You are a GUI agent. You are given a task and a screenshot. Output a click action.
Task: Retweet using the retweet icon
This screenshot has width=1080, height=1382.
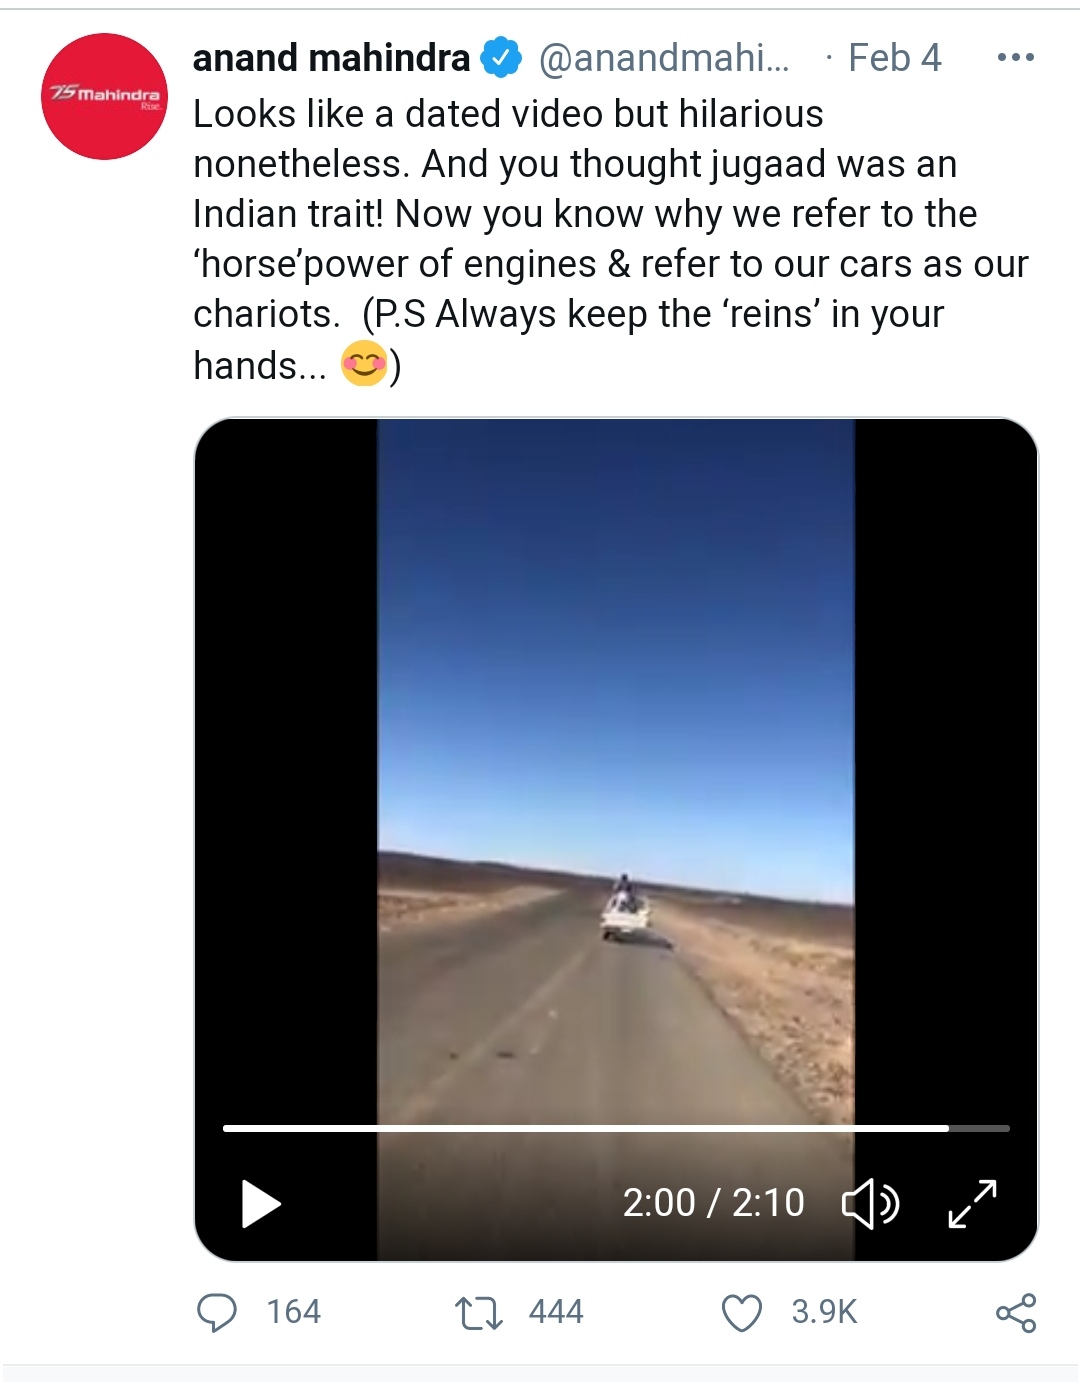click(x=479, y=1313)
